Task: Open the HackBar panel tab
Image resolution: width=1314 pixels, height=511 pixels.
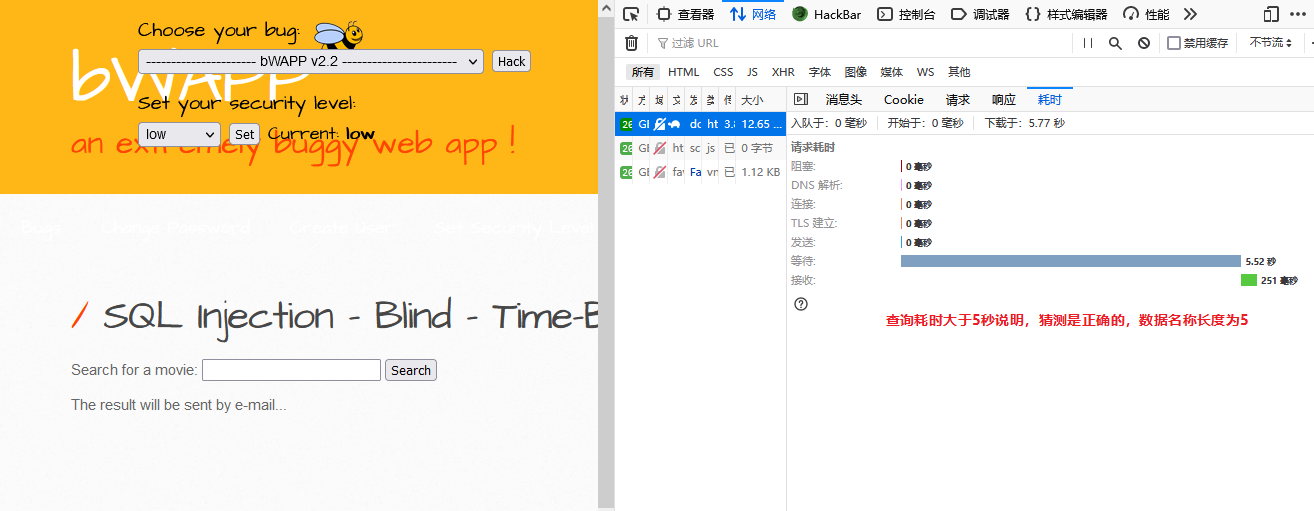Action: tap(828, 14)
